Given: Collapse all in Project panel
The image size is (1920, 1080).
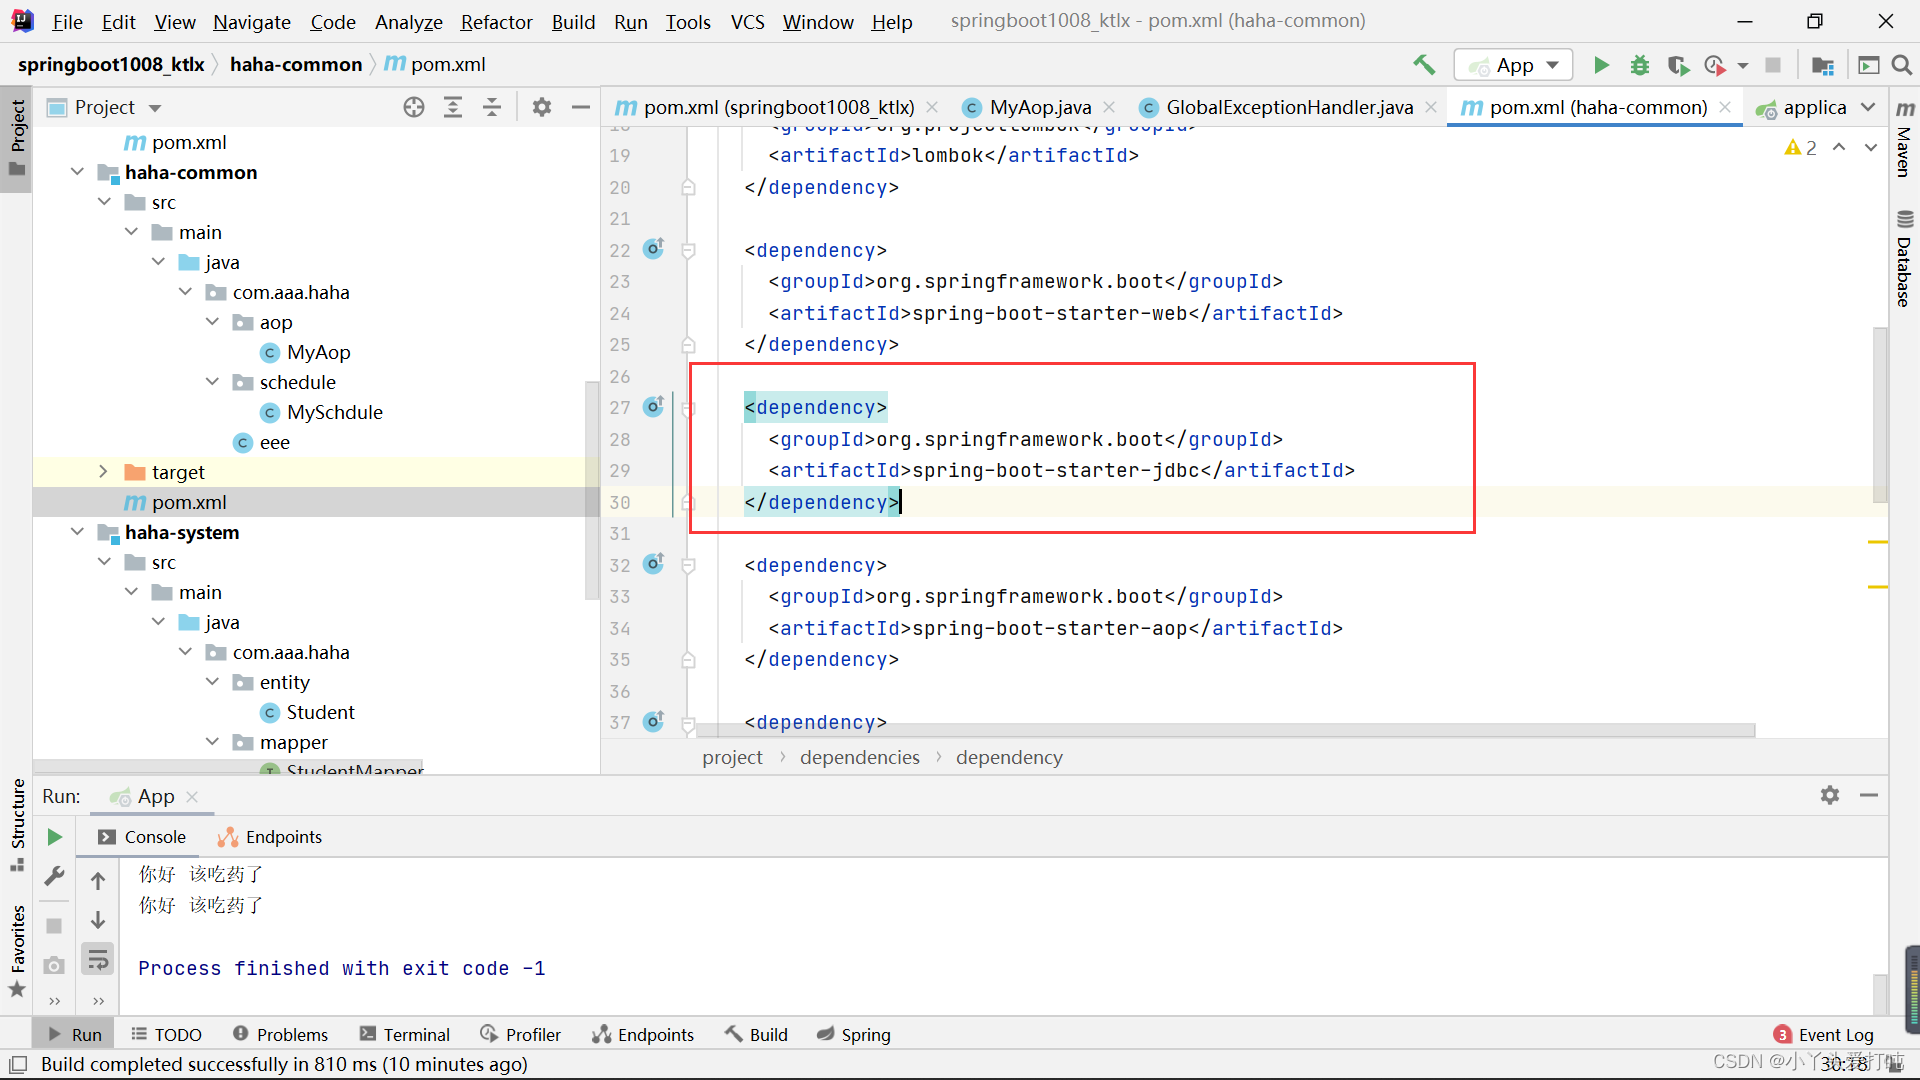Looking at the screenshot, I should pyautogui.click(x=492, y=107).
